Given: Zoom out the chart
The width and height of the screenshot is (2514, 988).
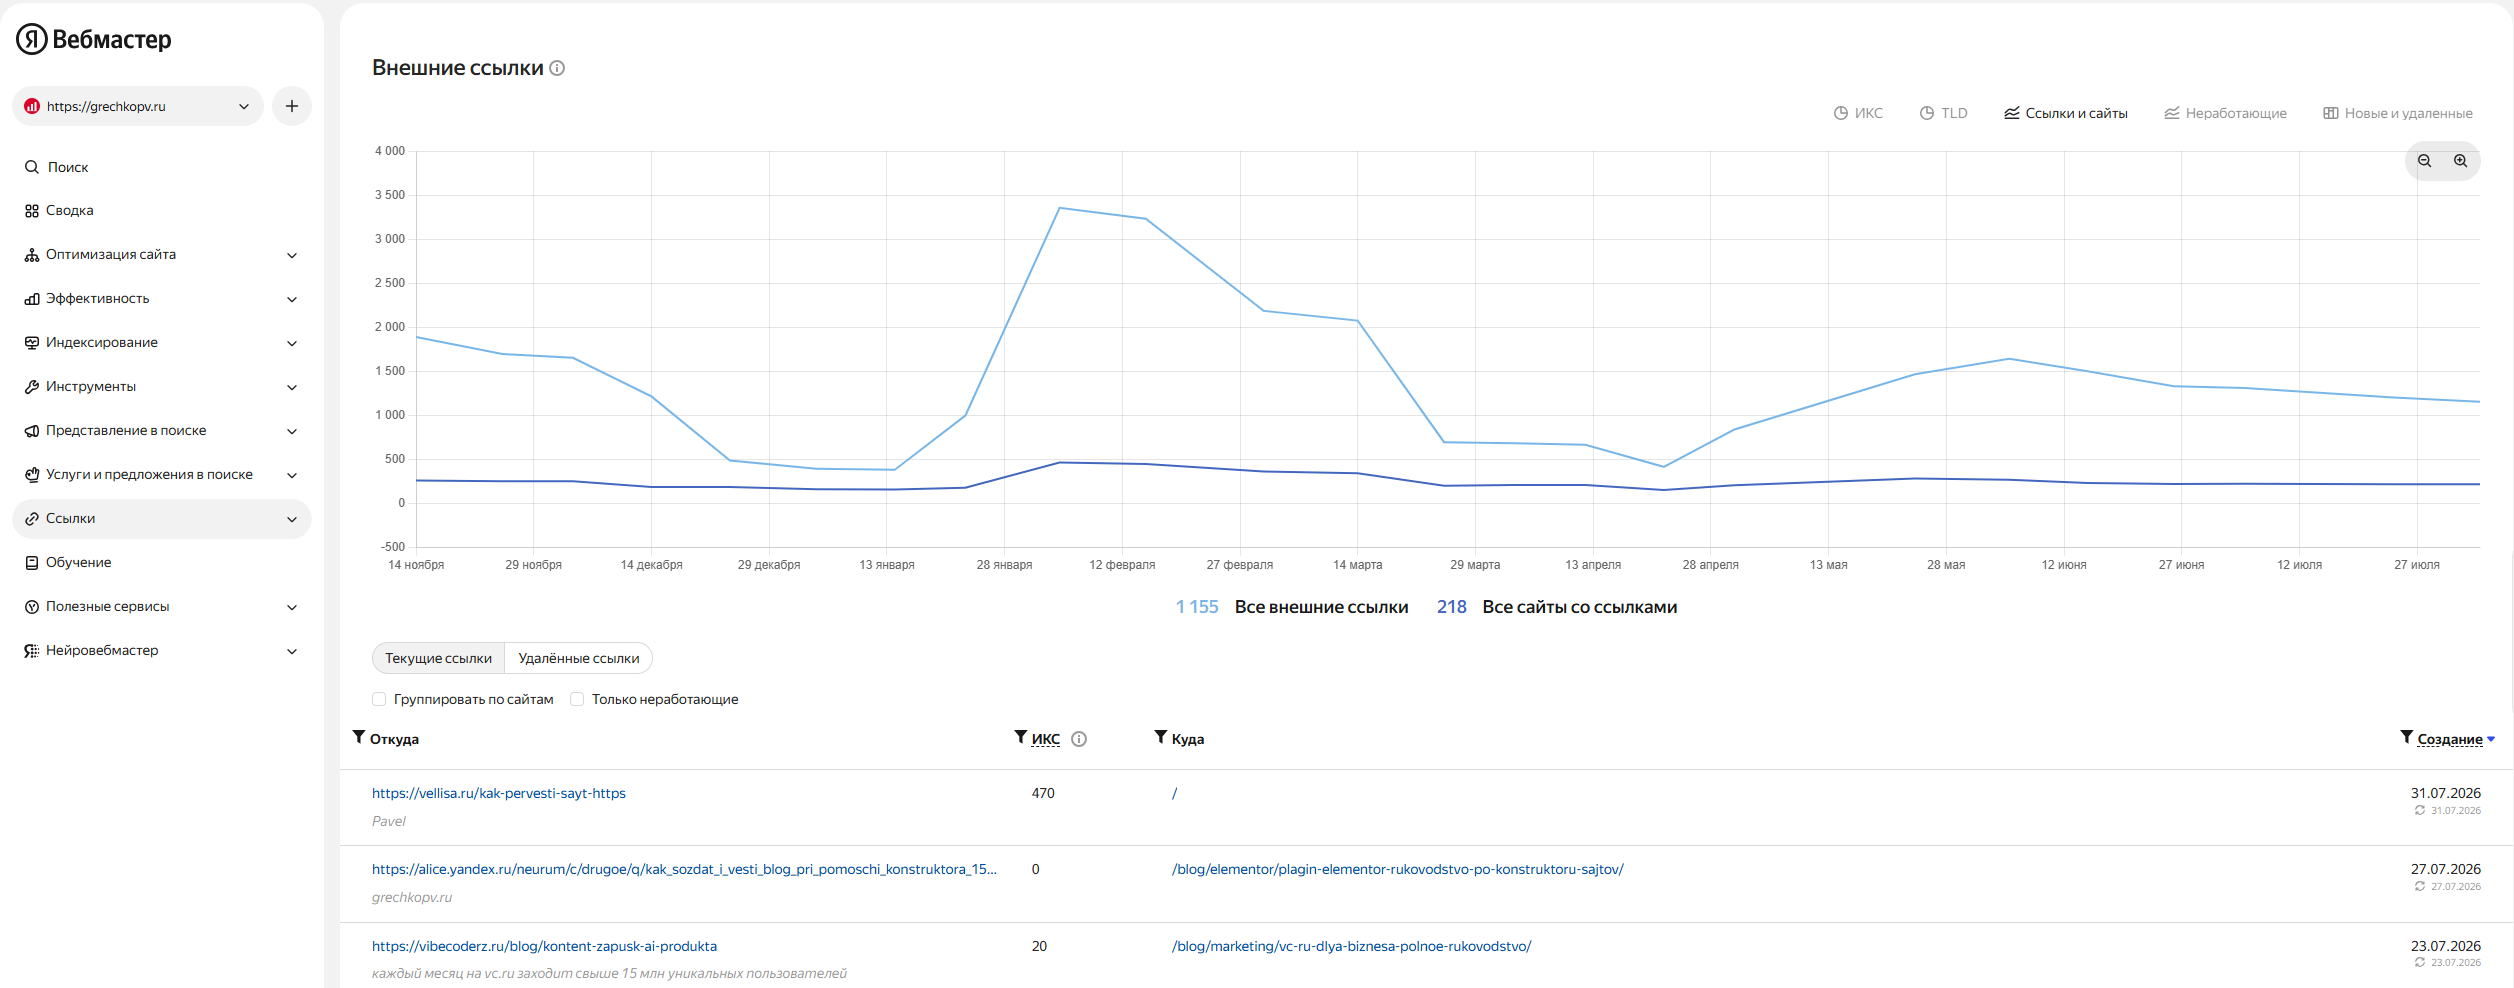Looking at the screenshot, I should point(2424,161).
